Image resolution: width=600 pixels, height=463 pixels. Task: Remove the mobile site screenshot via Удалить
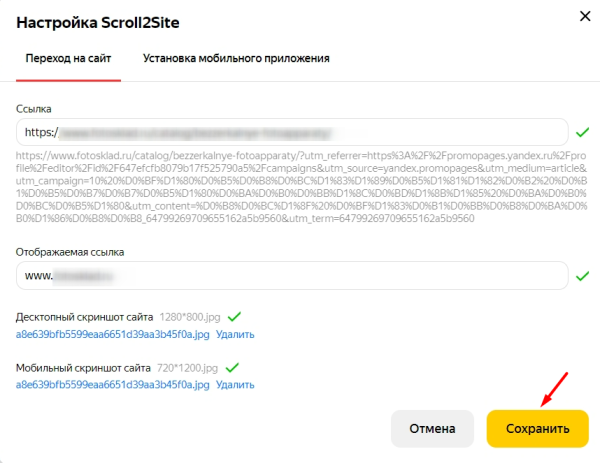(x=236, y=384)
